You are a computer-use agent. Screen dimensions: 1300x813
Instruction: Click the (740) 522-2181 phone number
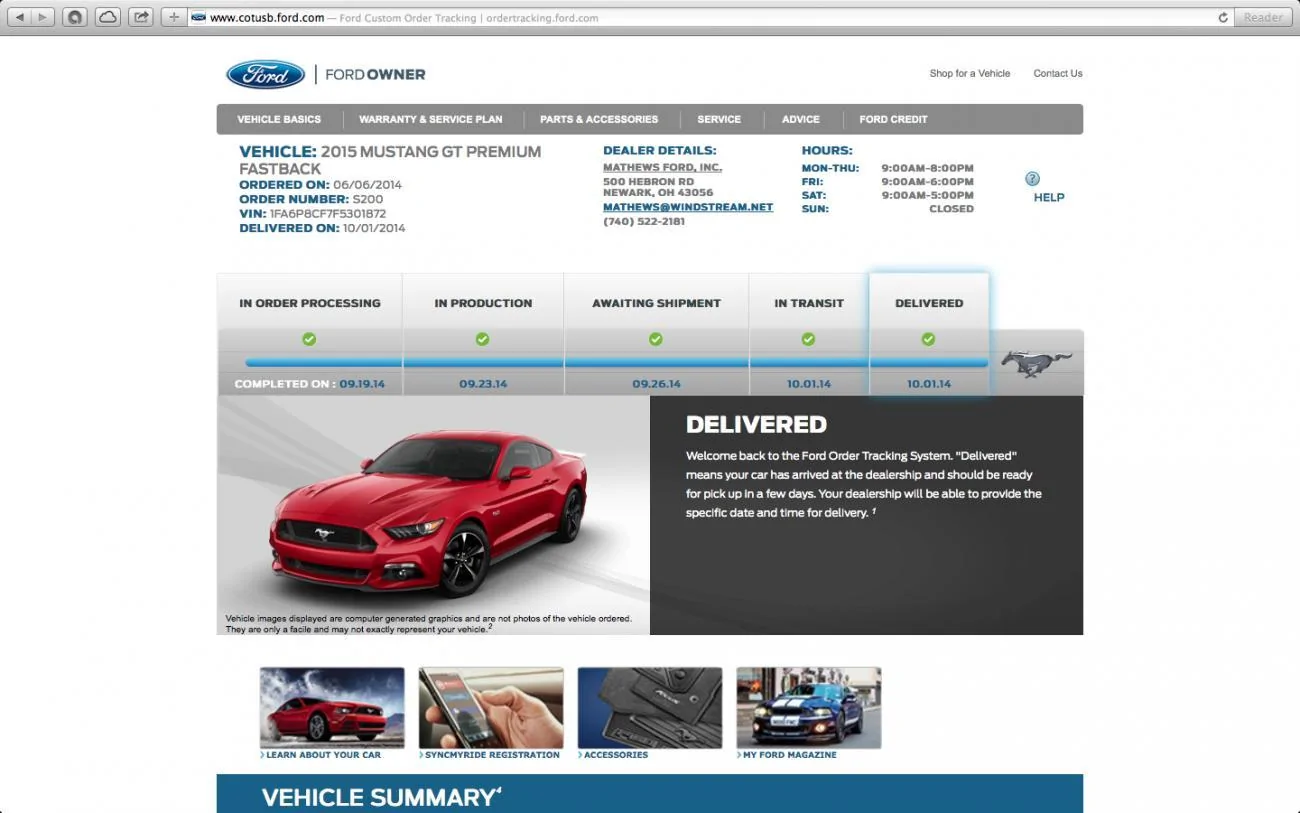pos(644,221)
